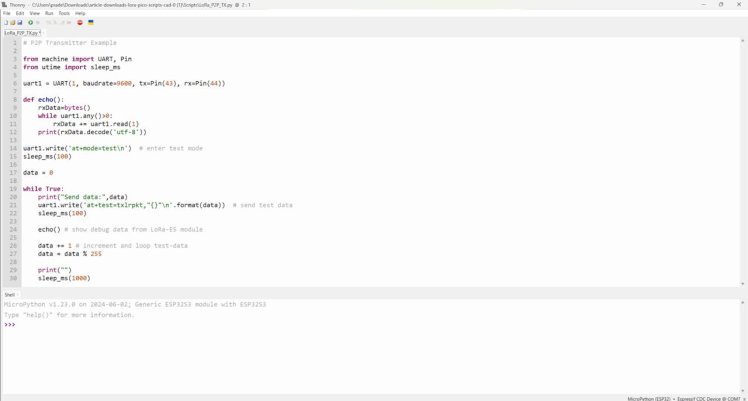Open the Edit menu

click(x=20, y=13)
